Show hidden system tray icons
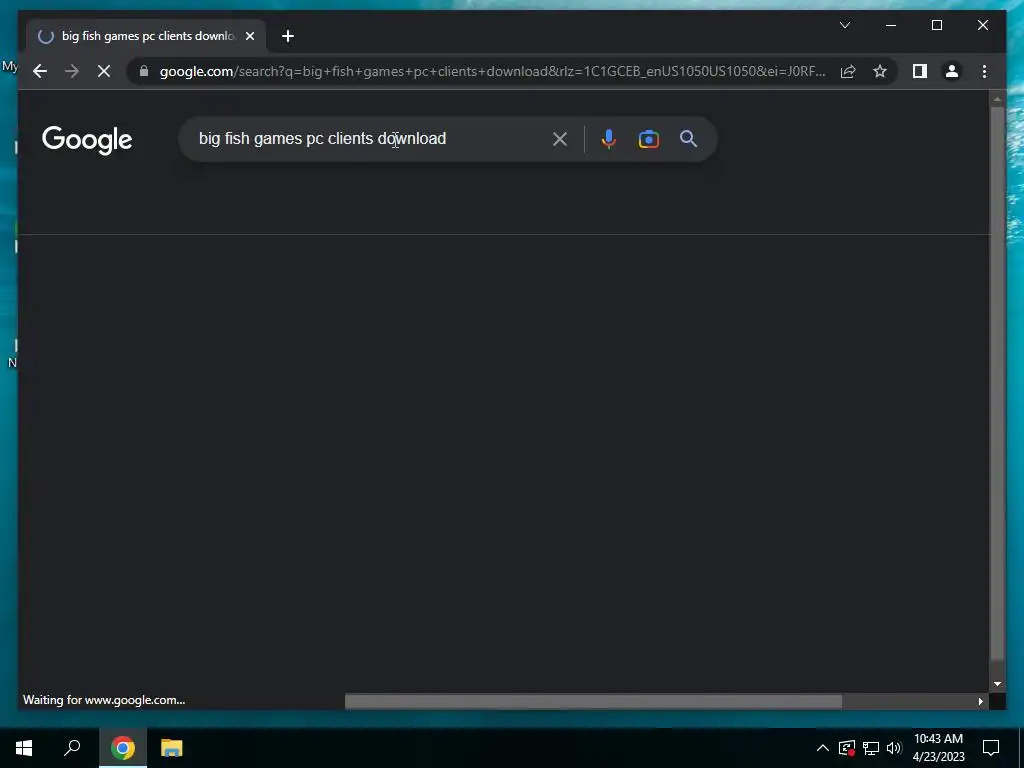Image resolution: width=1024 pixels, height=768 pixels. pyautogui.click(x=823, y=748)
